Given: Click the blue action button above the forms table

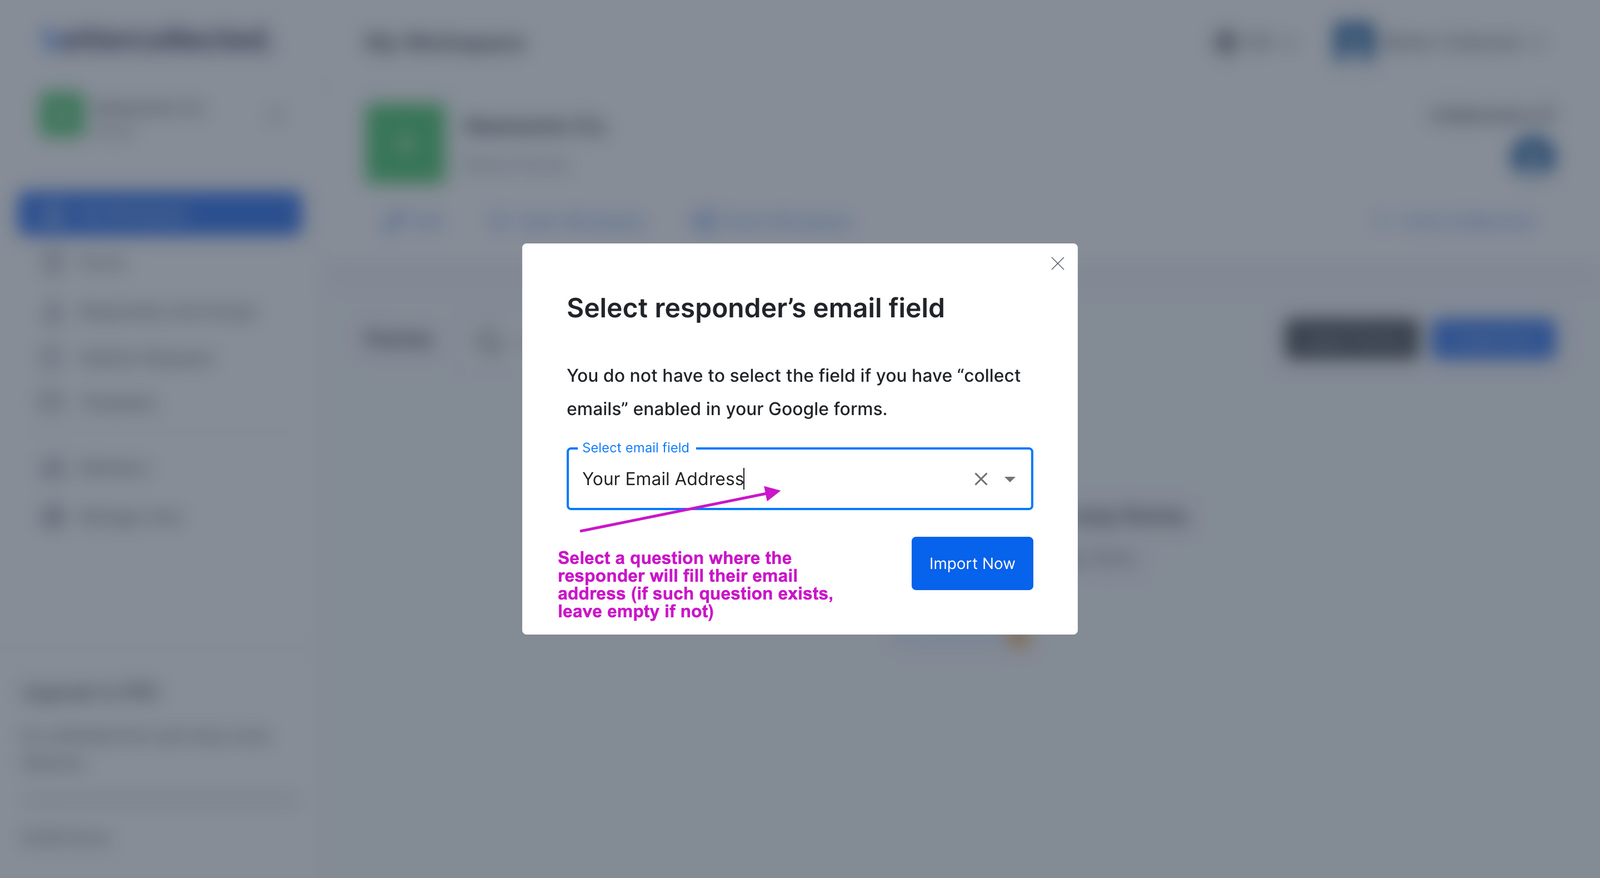Looking at the screenshot, I should tap(1494, 339).
